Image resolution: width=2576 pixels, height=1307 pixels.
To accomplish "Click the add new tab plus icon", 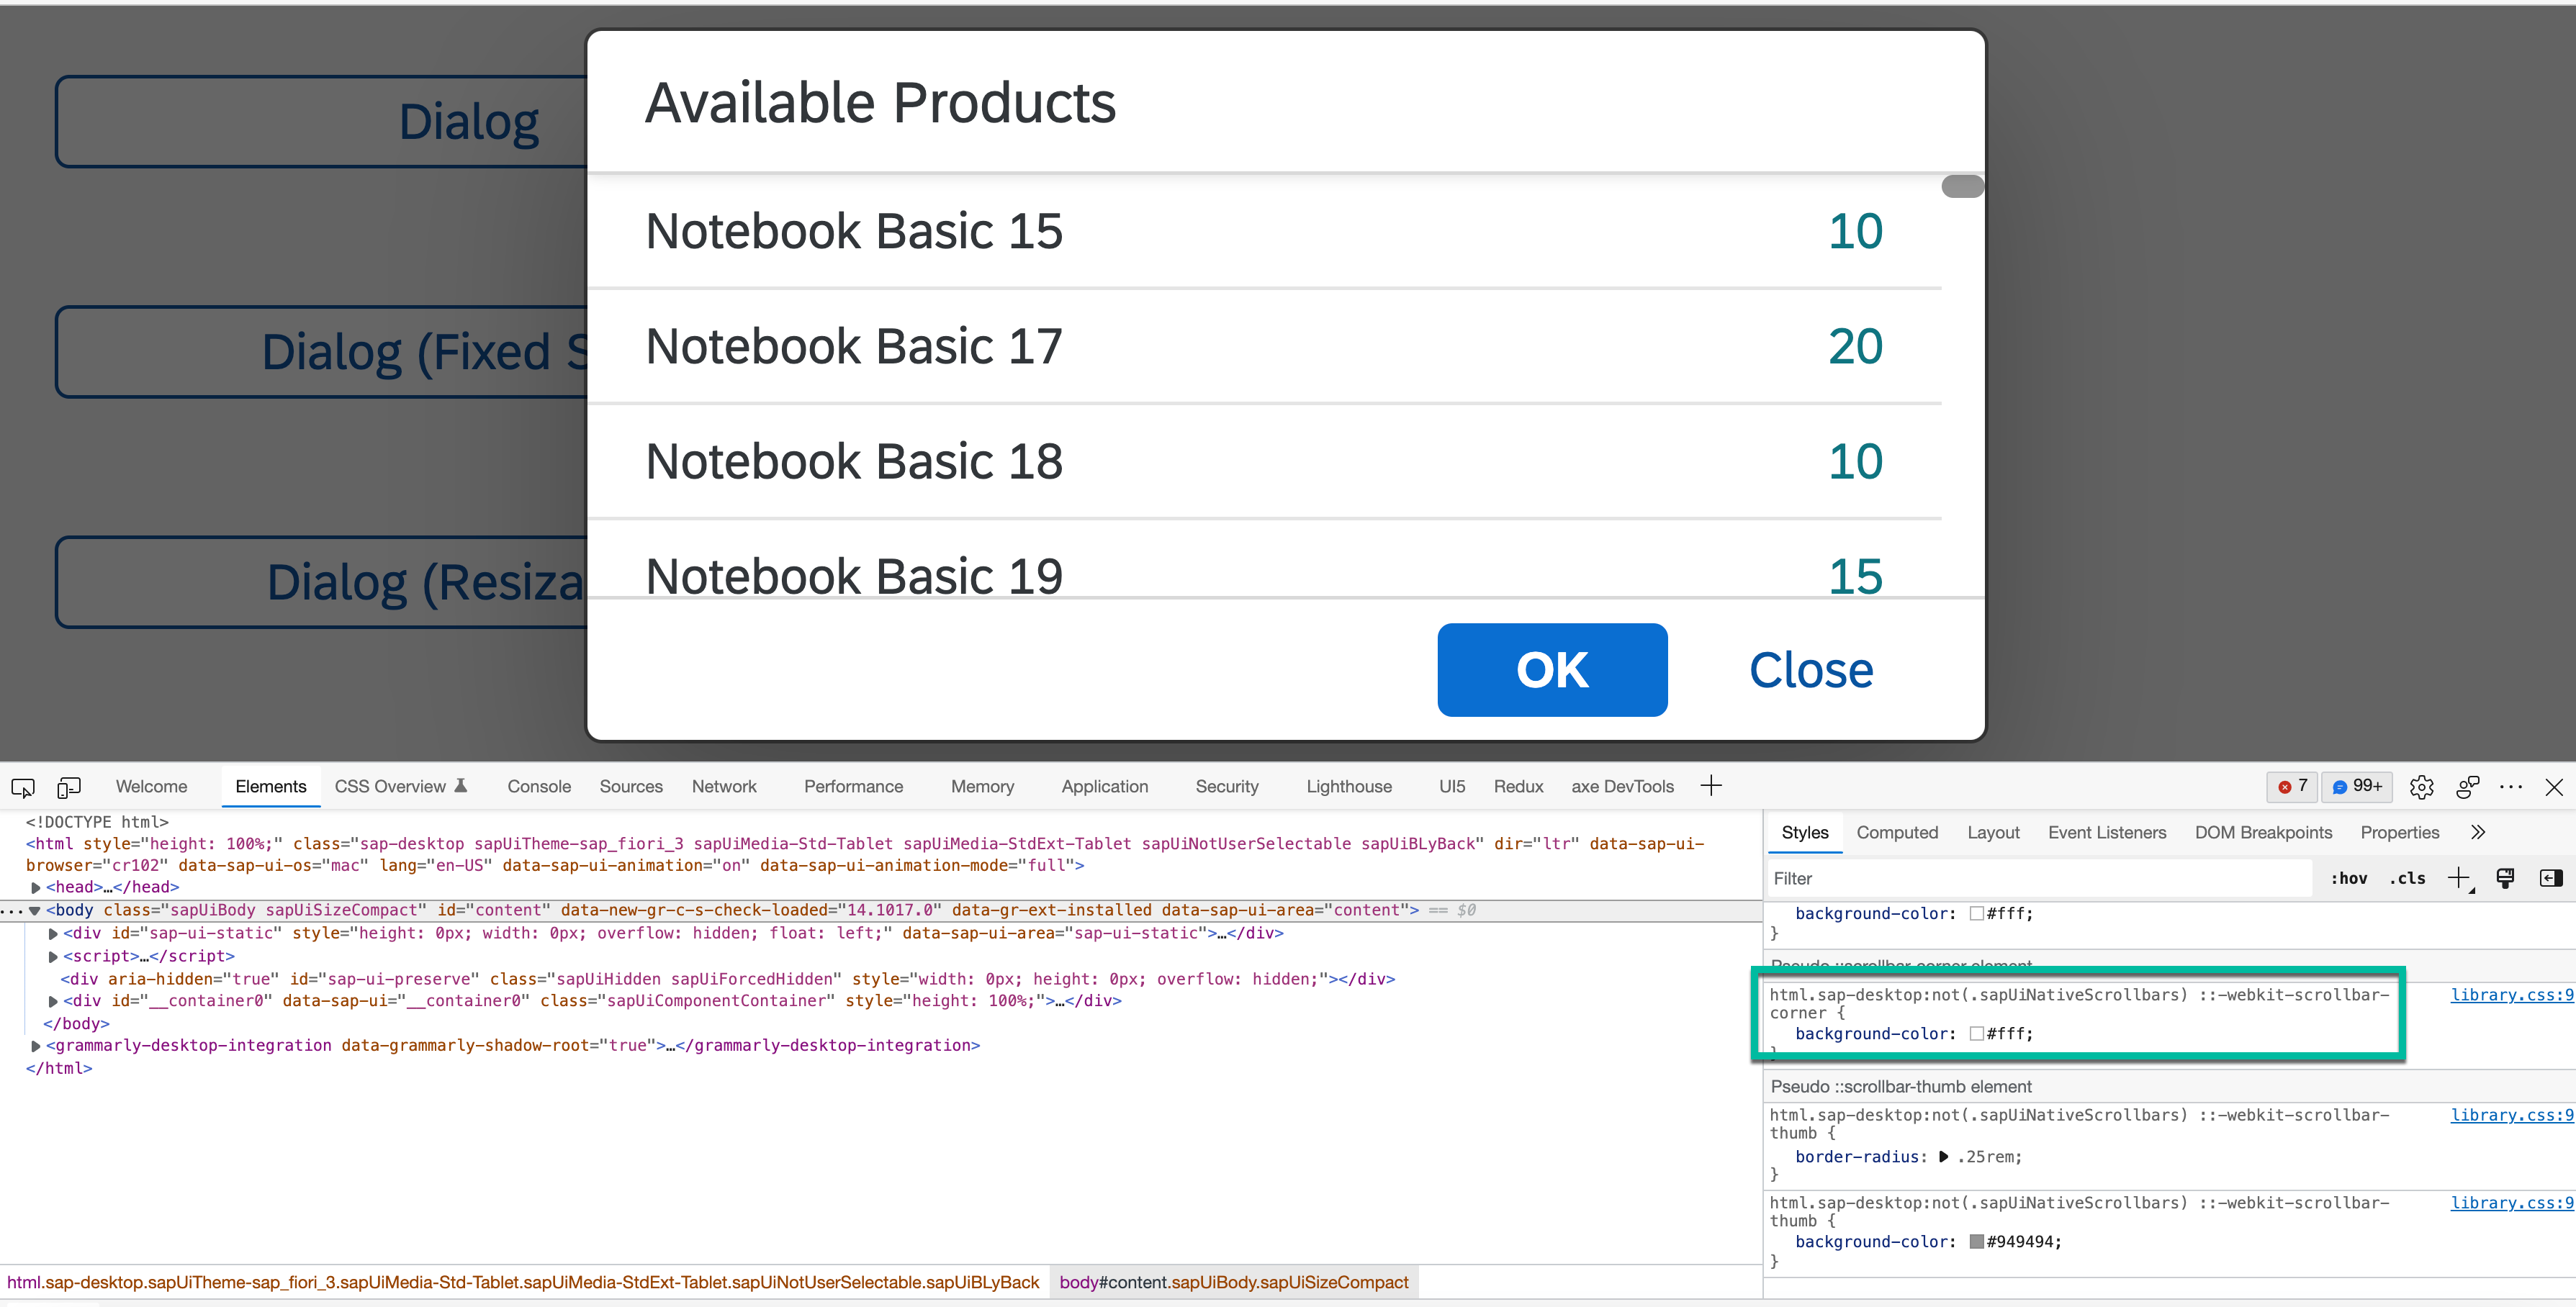I will (x=1711, y=786).
